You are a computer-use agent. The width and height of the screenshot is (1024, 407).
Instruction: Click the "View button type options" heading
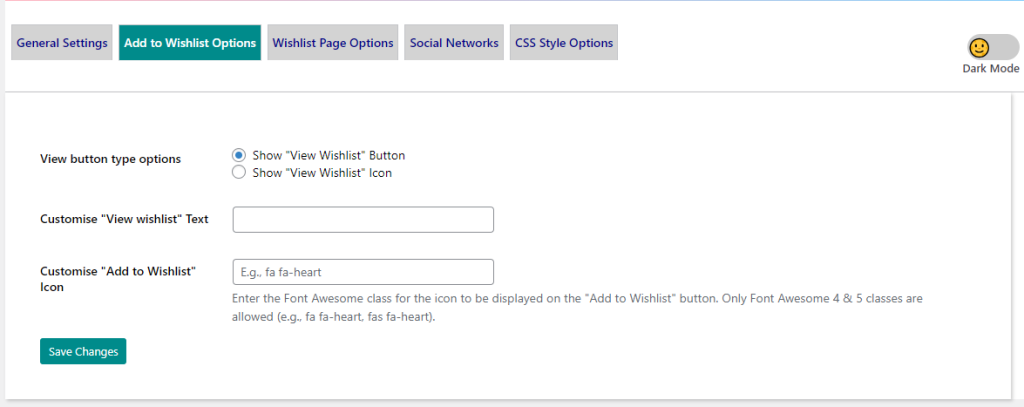(110, 159)
